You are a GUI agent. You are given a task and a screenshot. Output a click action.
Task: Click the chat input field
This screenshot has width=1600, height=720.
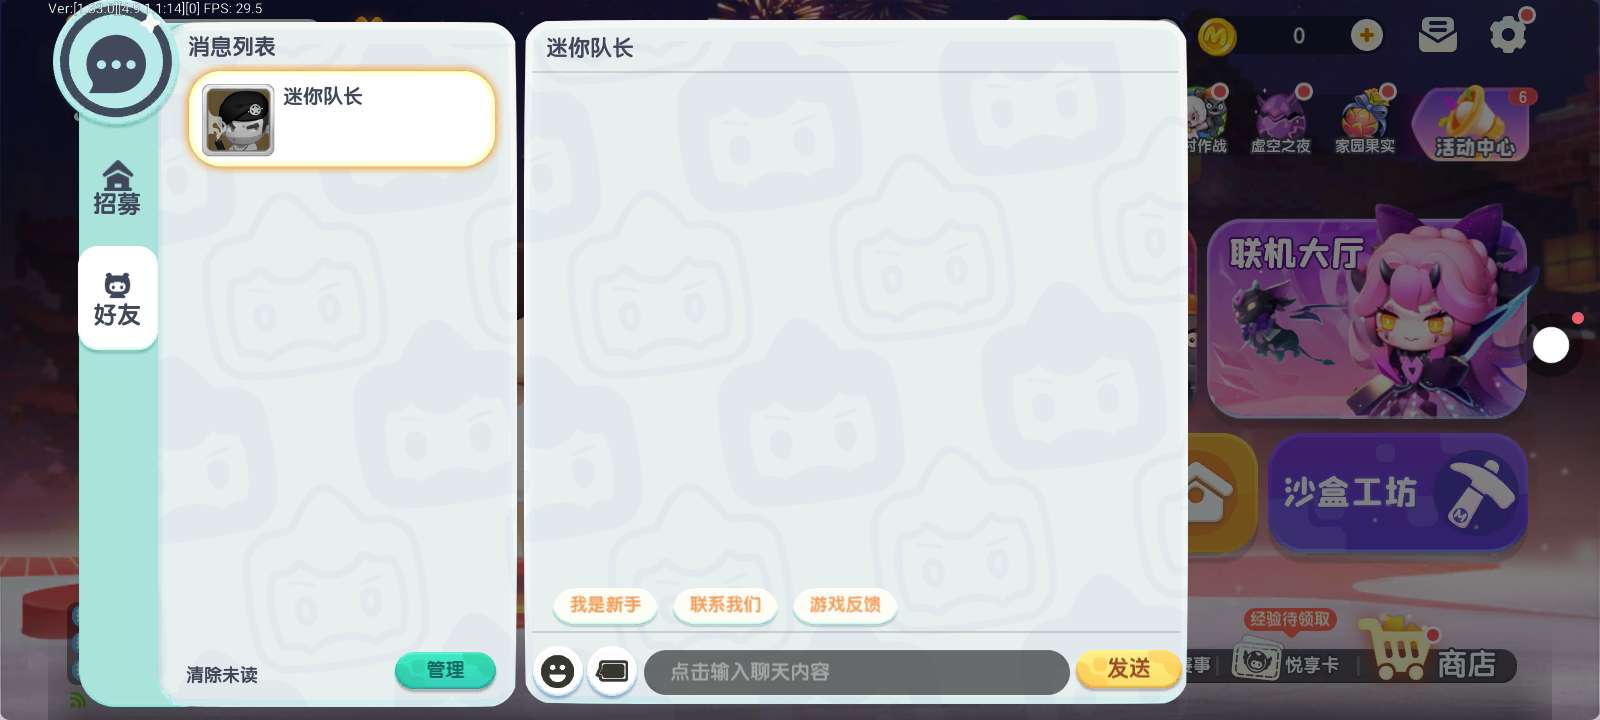click(x=857, y=672)
